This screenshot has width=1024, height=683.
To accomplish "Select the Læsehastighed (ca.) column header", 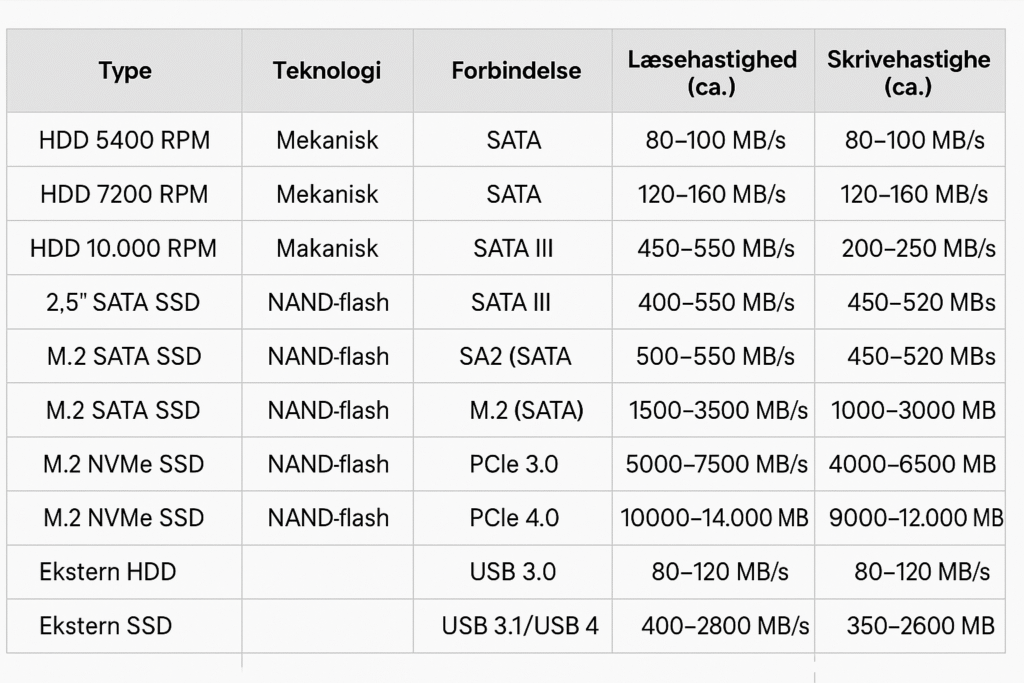I will (712, 72).
